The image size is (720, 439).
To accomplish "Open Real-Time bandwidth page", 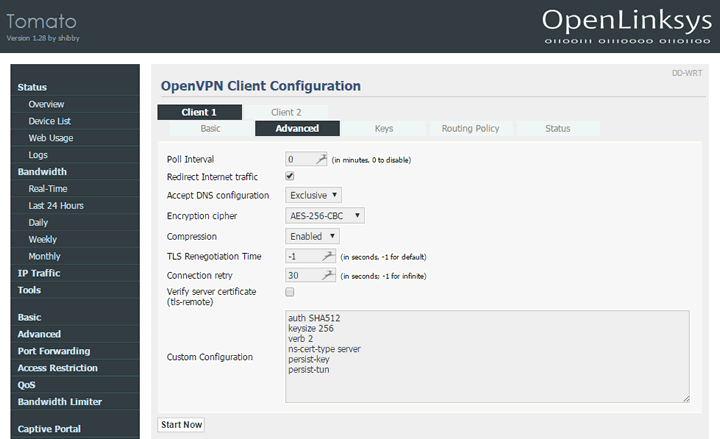I will tap(48, 189).
